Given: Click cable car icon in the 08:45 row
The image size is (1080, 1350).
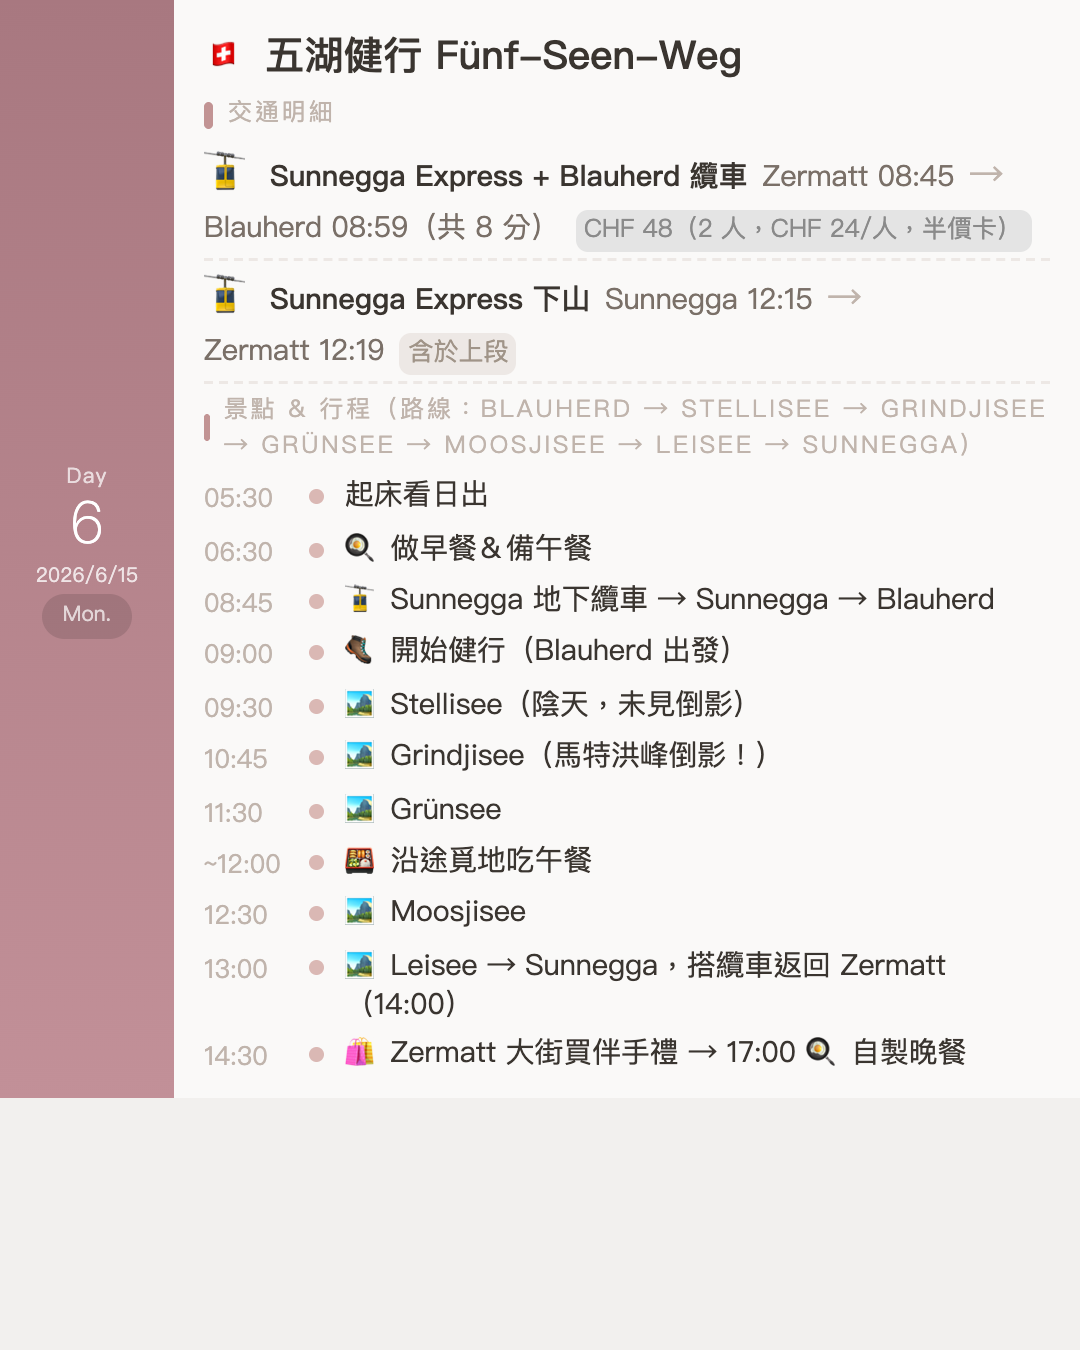Looking at the screenshot, I should 359,598.
